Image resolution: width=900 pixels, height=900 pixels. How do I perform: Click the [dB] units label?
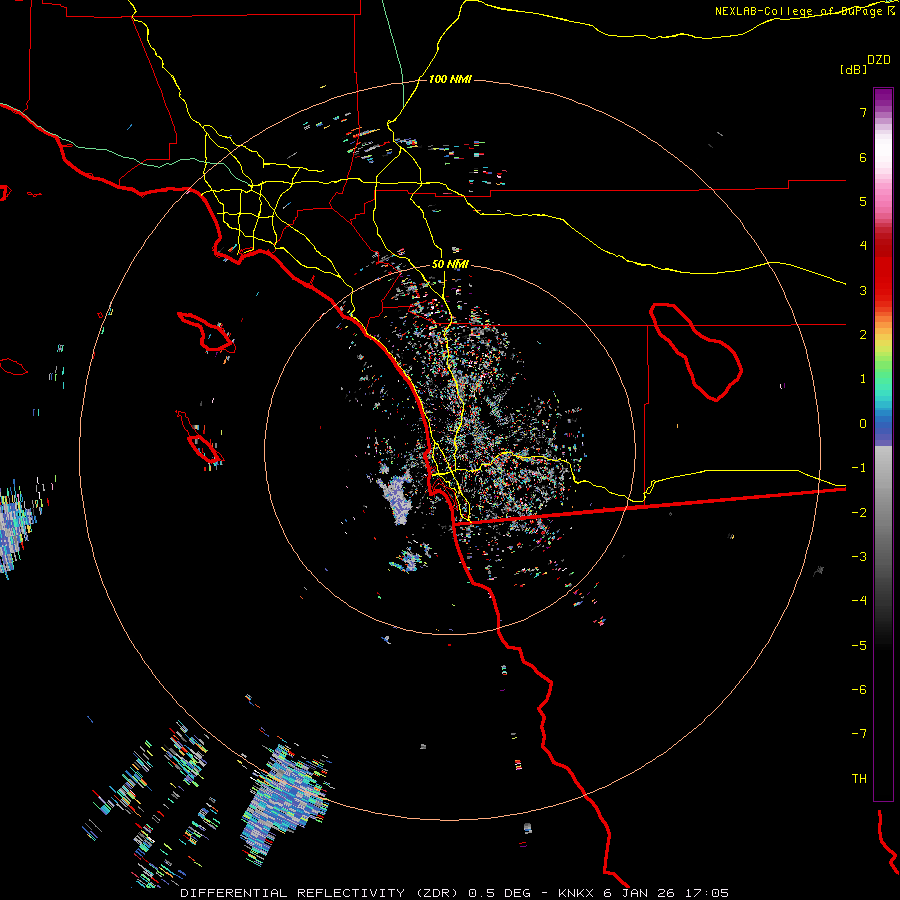[853, 69]
